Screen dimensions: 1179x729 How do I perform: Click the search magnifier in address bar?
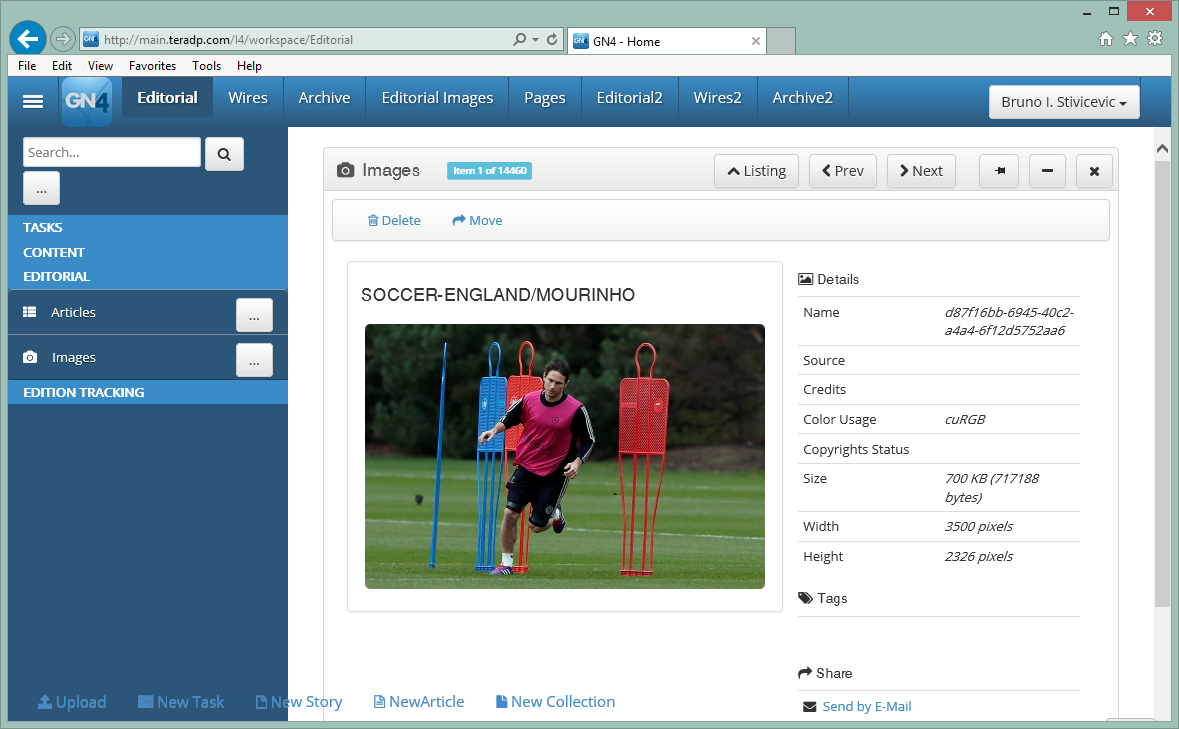519,39
